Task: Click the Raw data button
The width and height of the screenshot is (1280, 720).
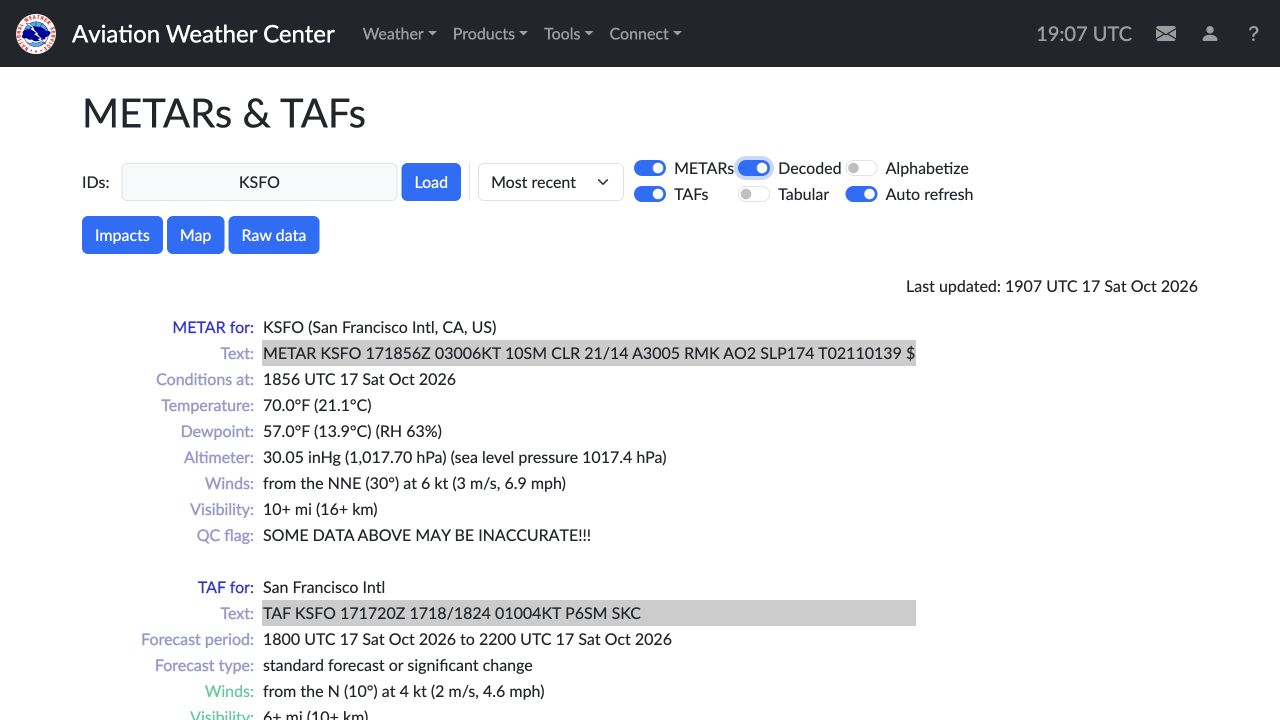Action: click(x=274, y=235)
